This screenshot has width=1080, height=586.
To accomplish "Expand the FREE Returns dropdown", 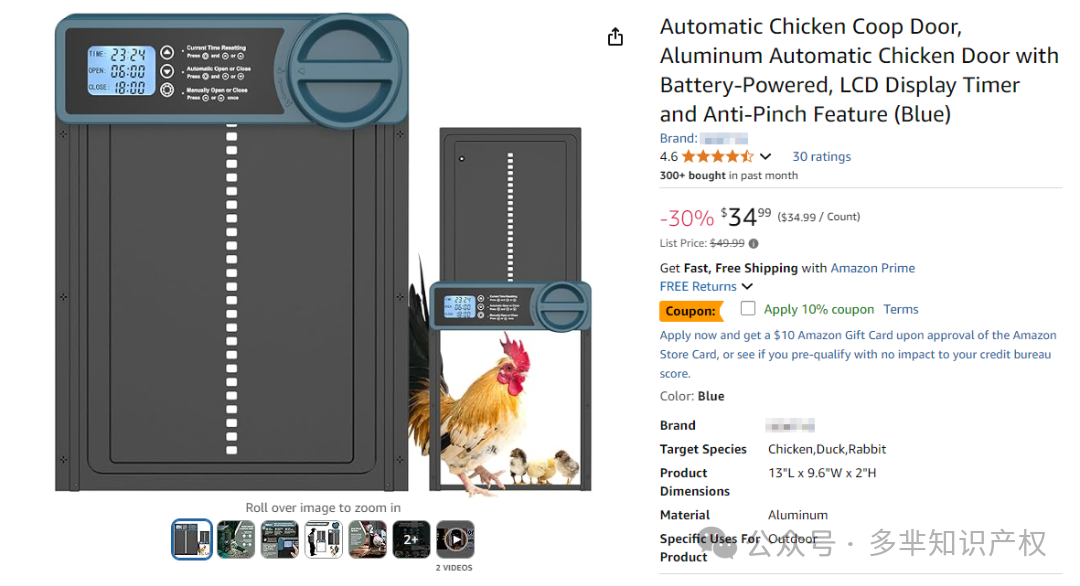I will pos(747,287).
